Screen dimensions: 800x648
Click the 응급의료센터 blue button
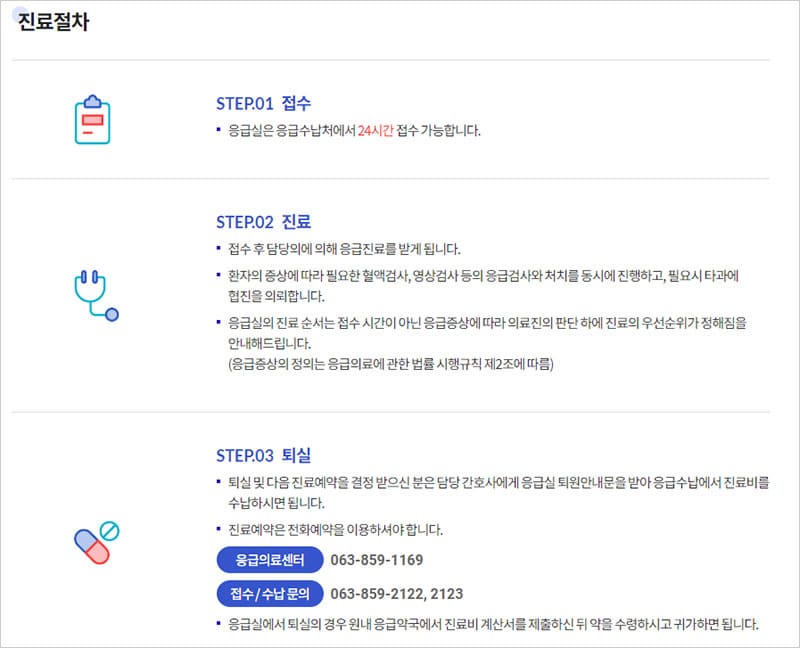click(268, 559)
